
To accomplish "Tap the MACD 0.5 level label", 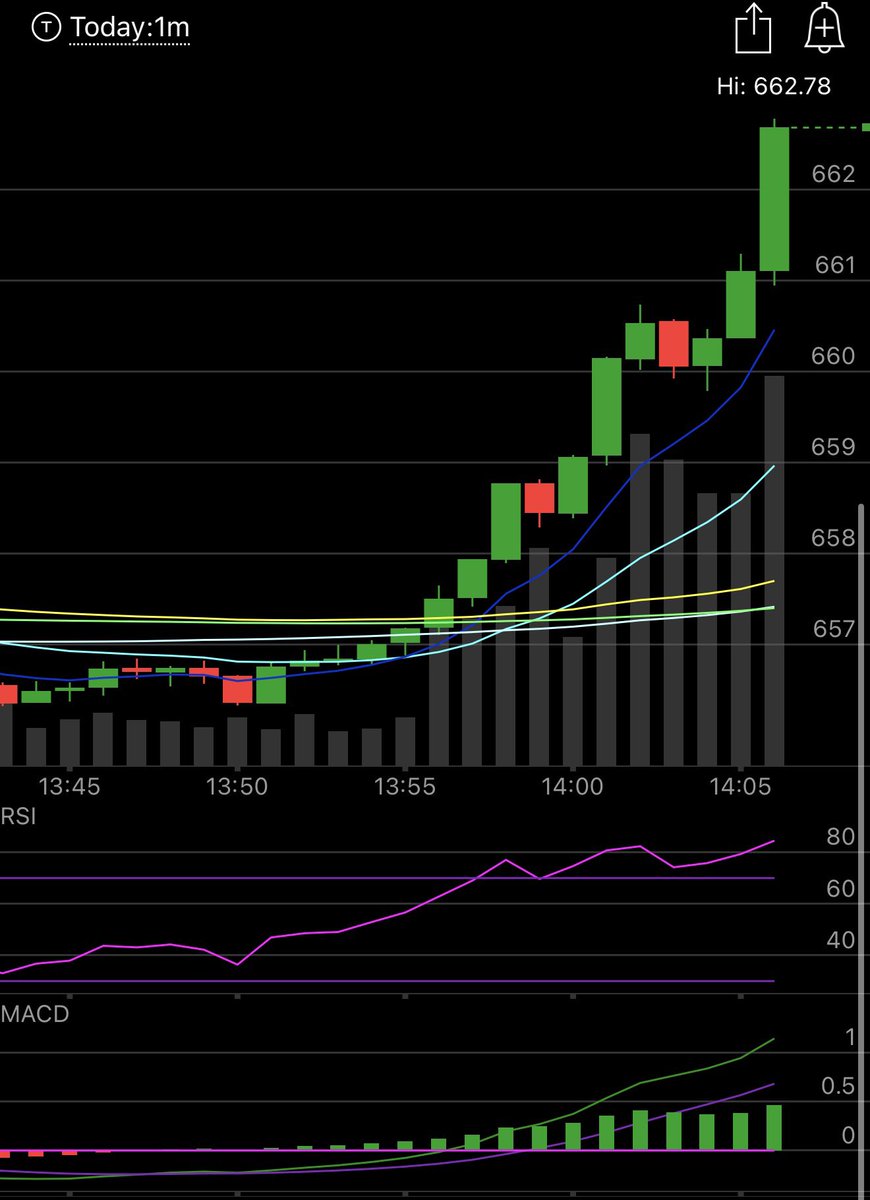I will 837,1086.
